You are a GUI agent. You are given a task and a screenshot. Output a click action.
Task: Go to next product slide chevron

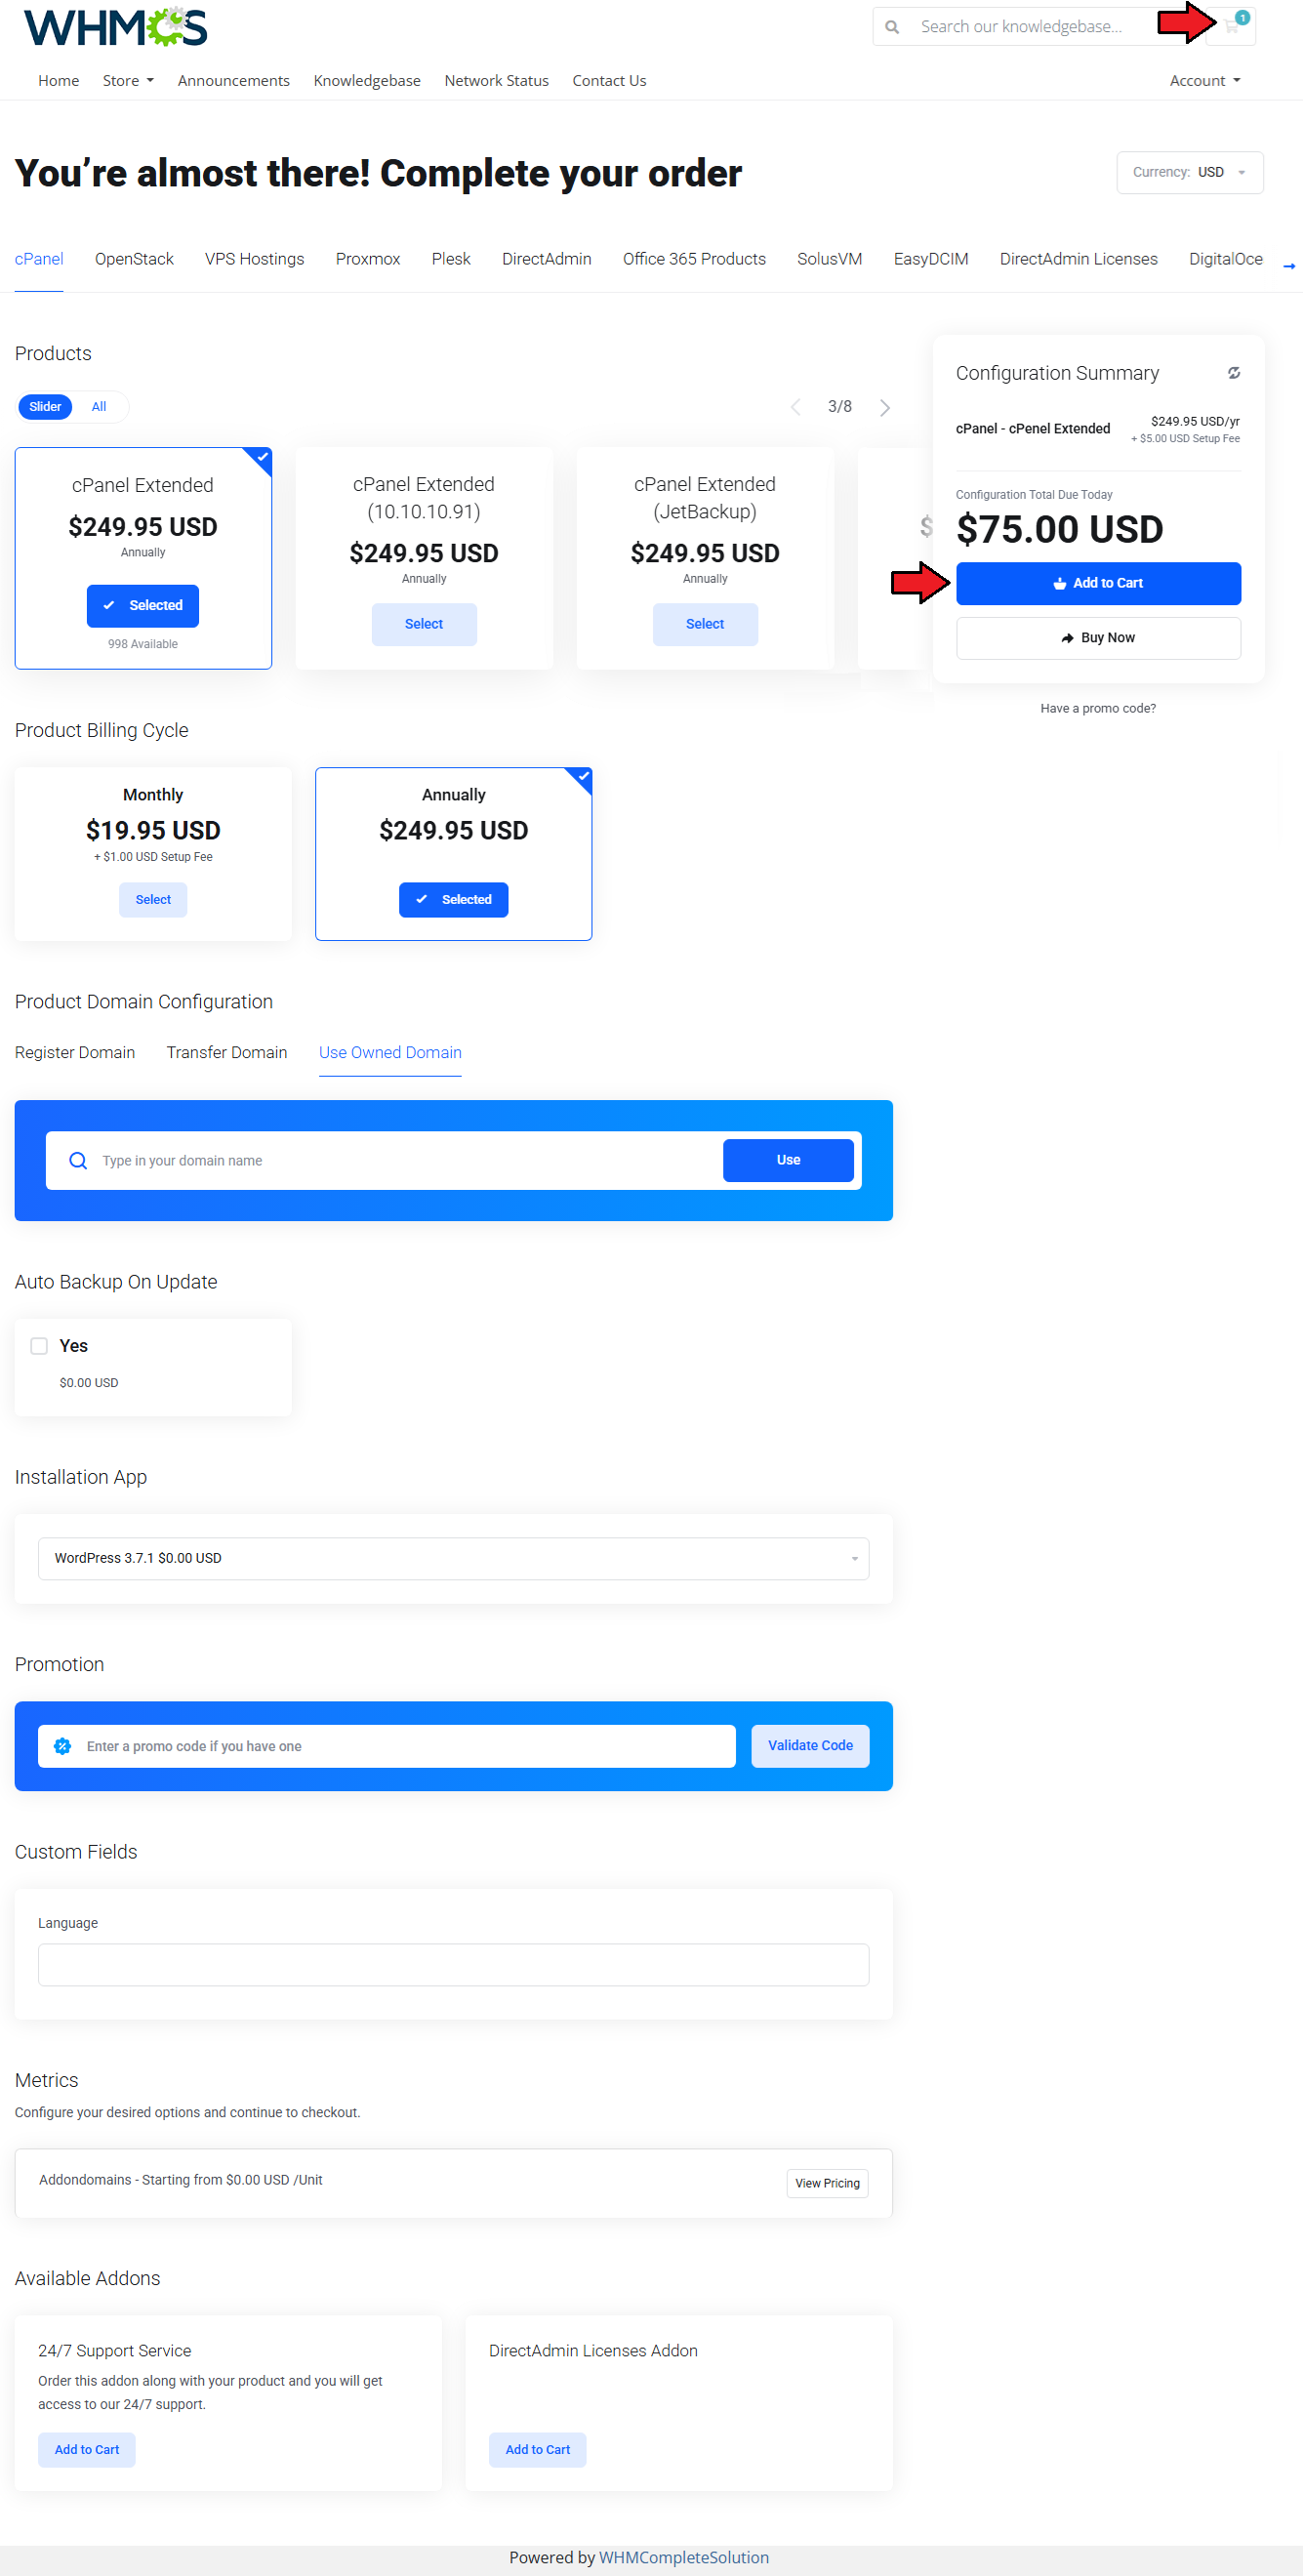(885, 407)
